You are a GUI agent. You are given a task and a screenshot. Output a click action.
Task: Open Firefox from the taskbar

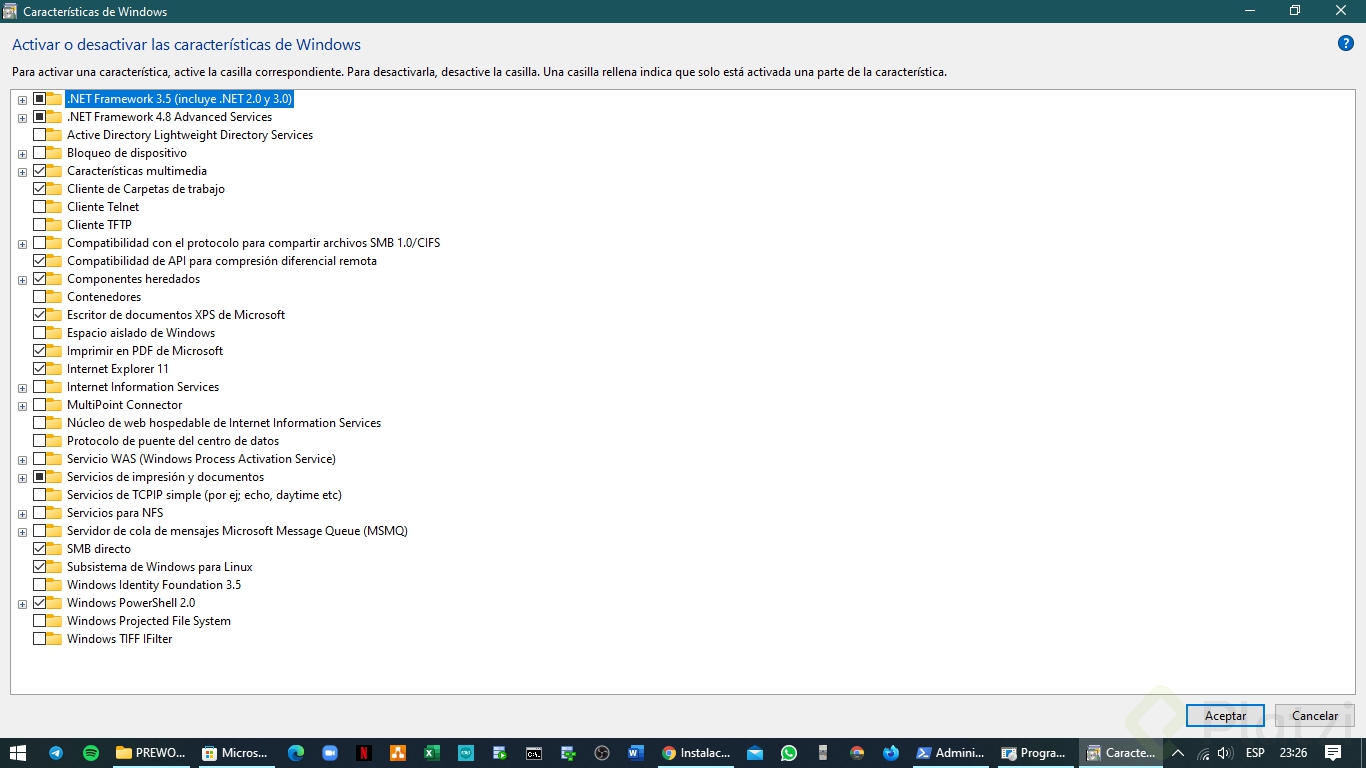[891, 753]
